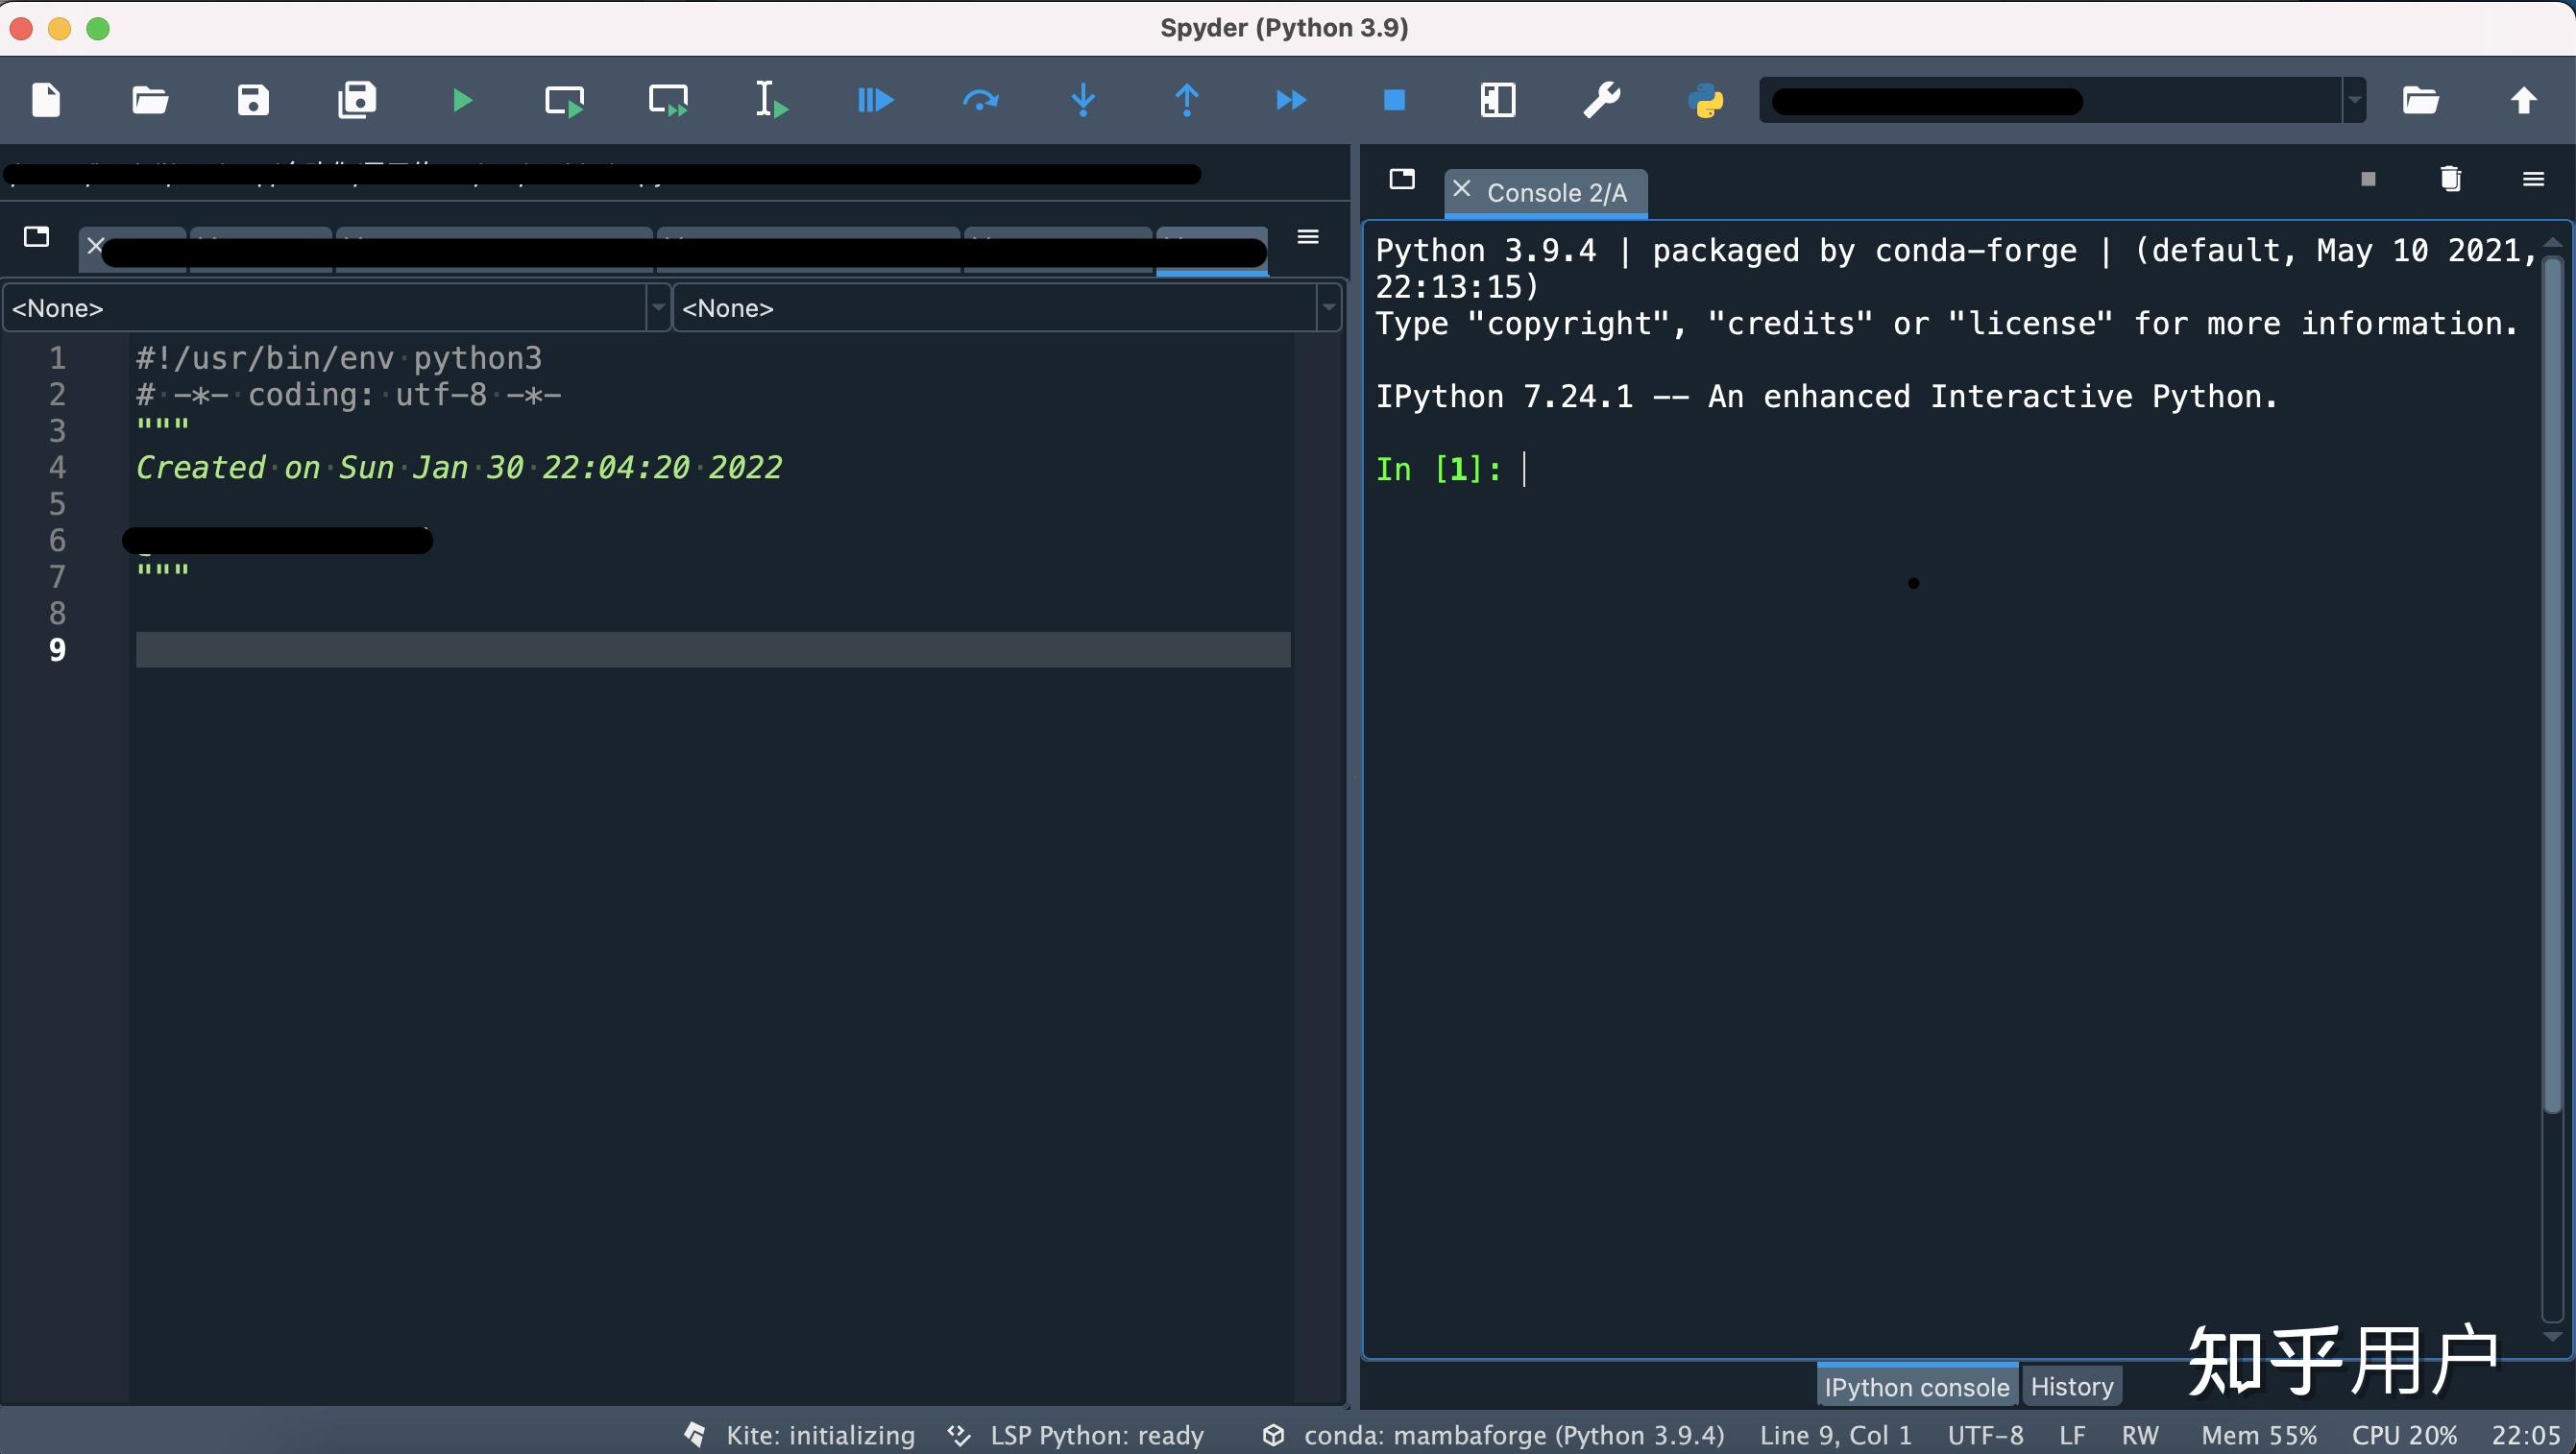Click the 'IPython 7.24.1' console banner line
Screen dimensions: 2576x1454
[x=1826, y=396]
